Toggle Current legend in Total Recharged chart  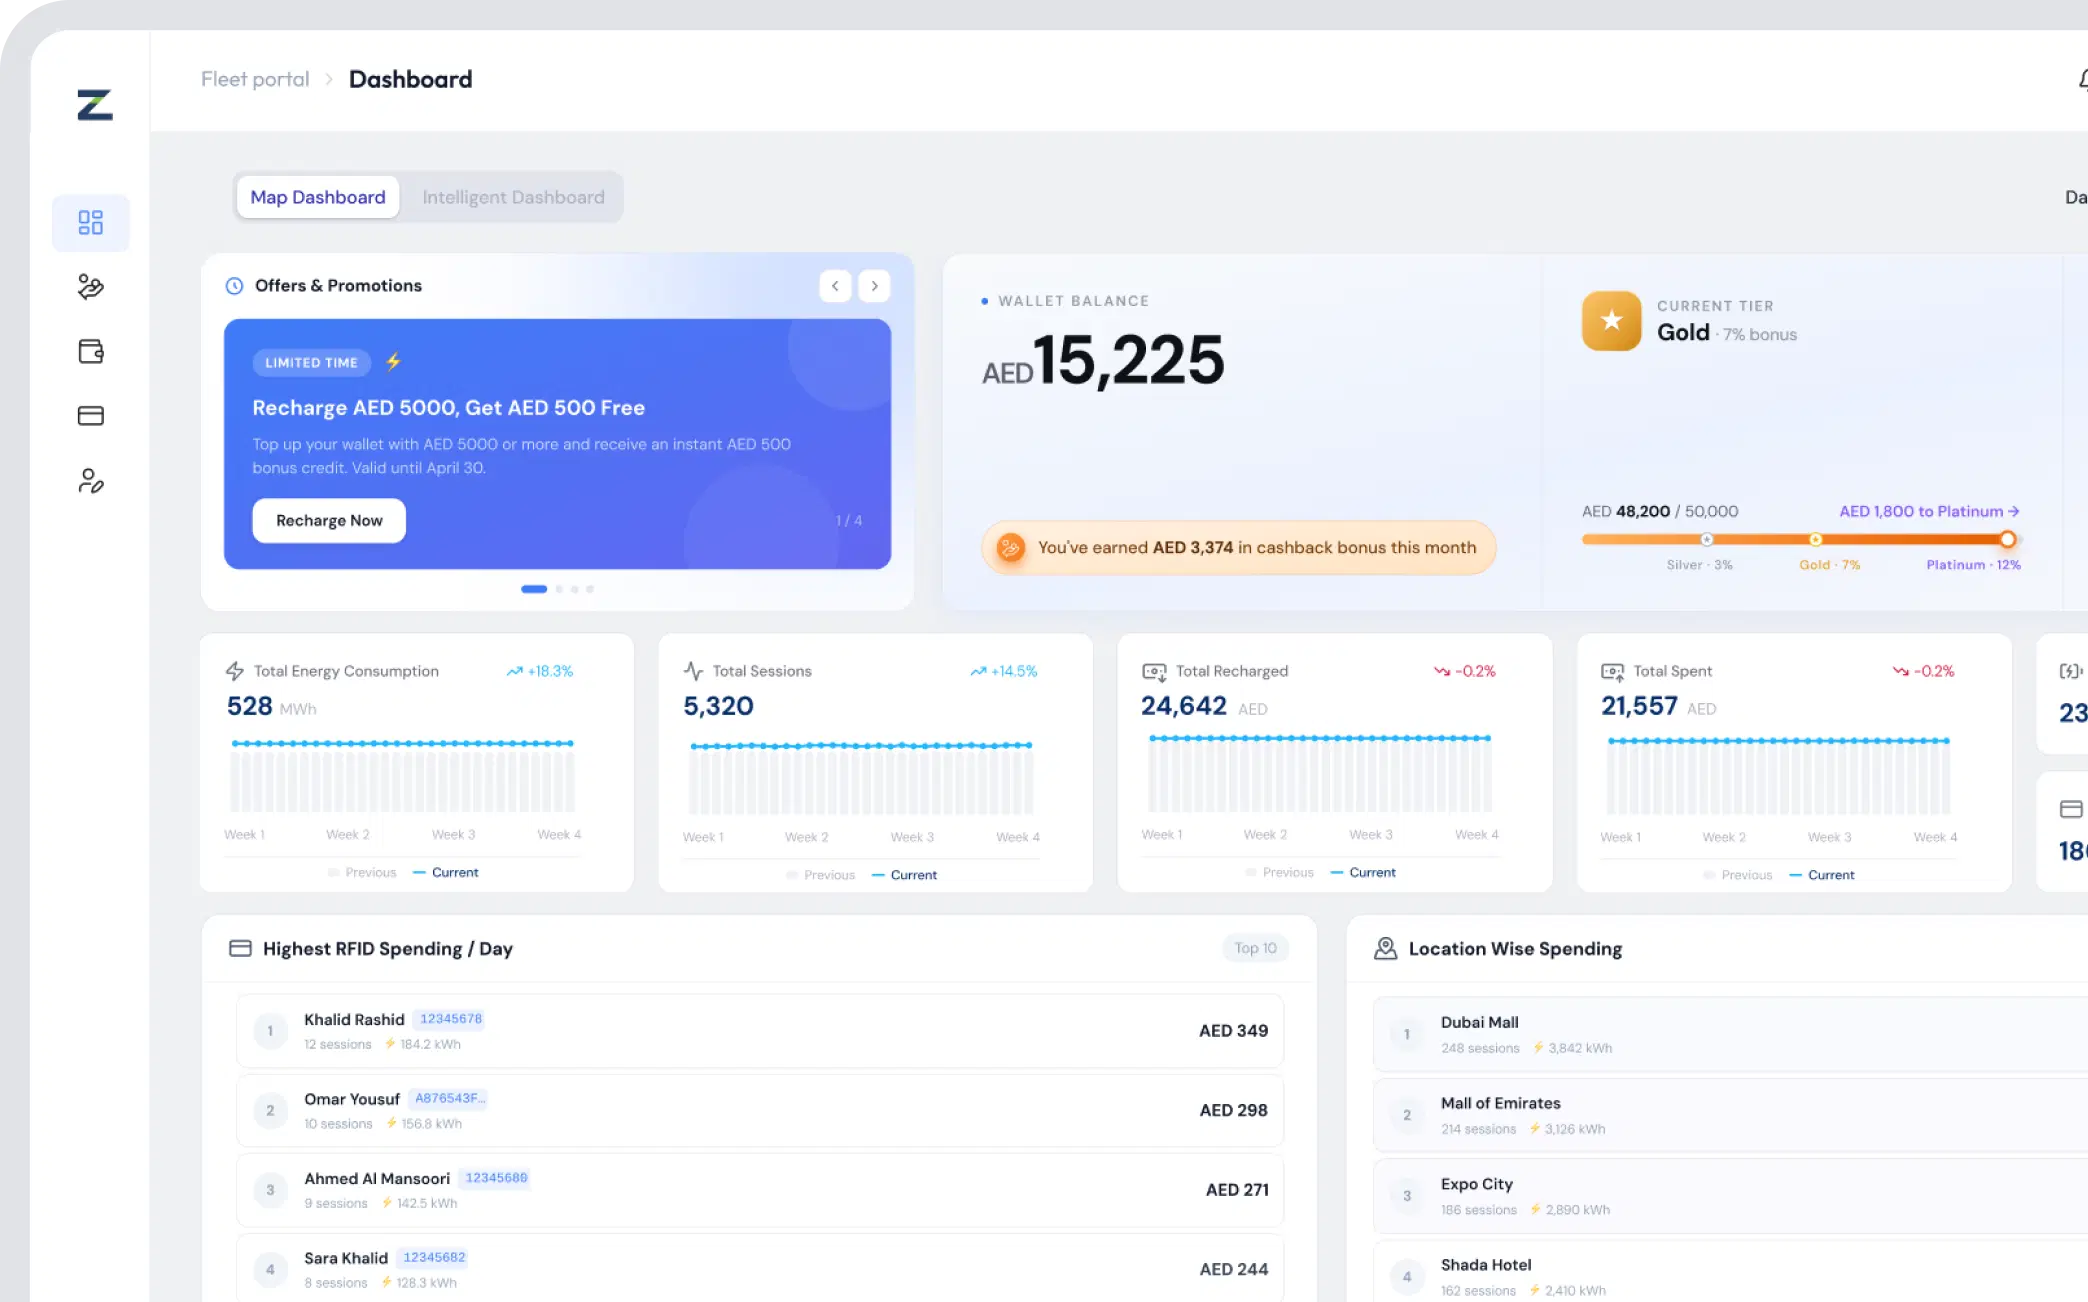1364,872
